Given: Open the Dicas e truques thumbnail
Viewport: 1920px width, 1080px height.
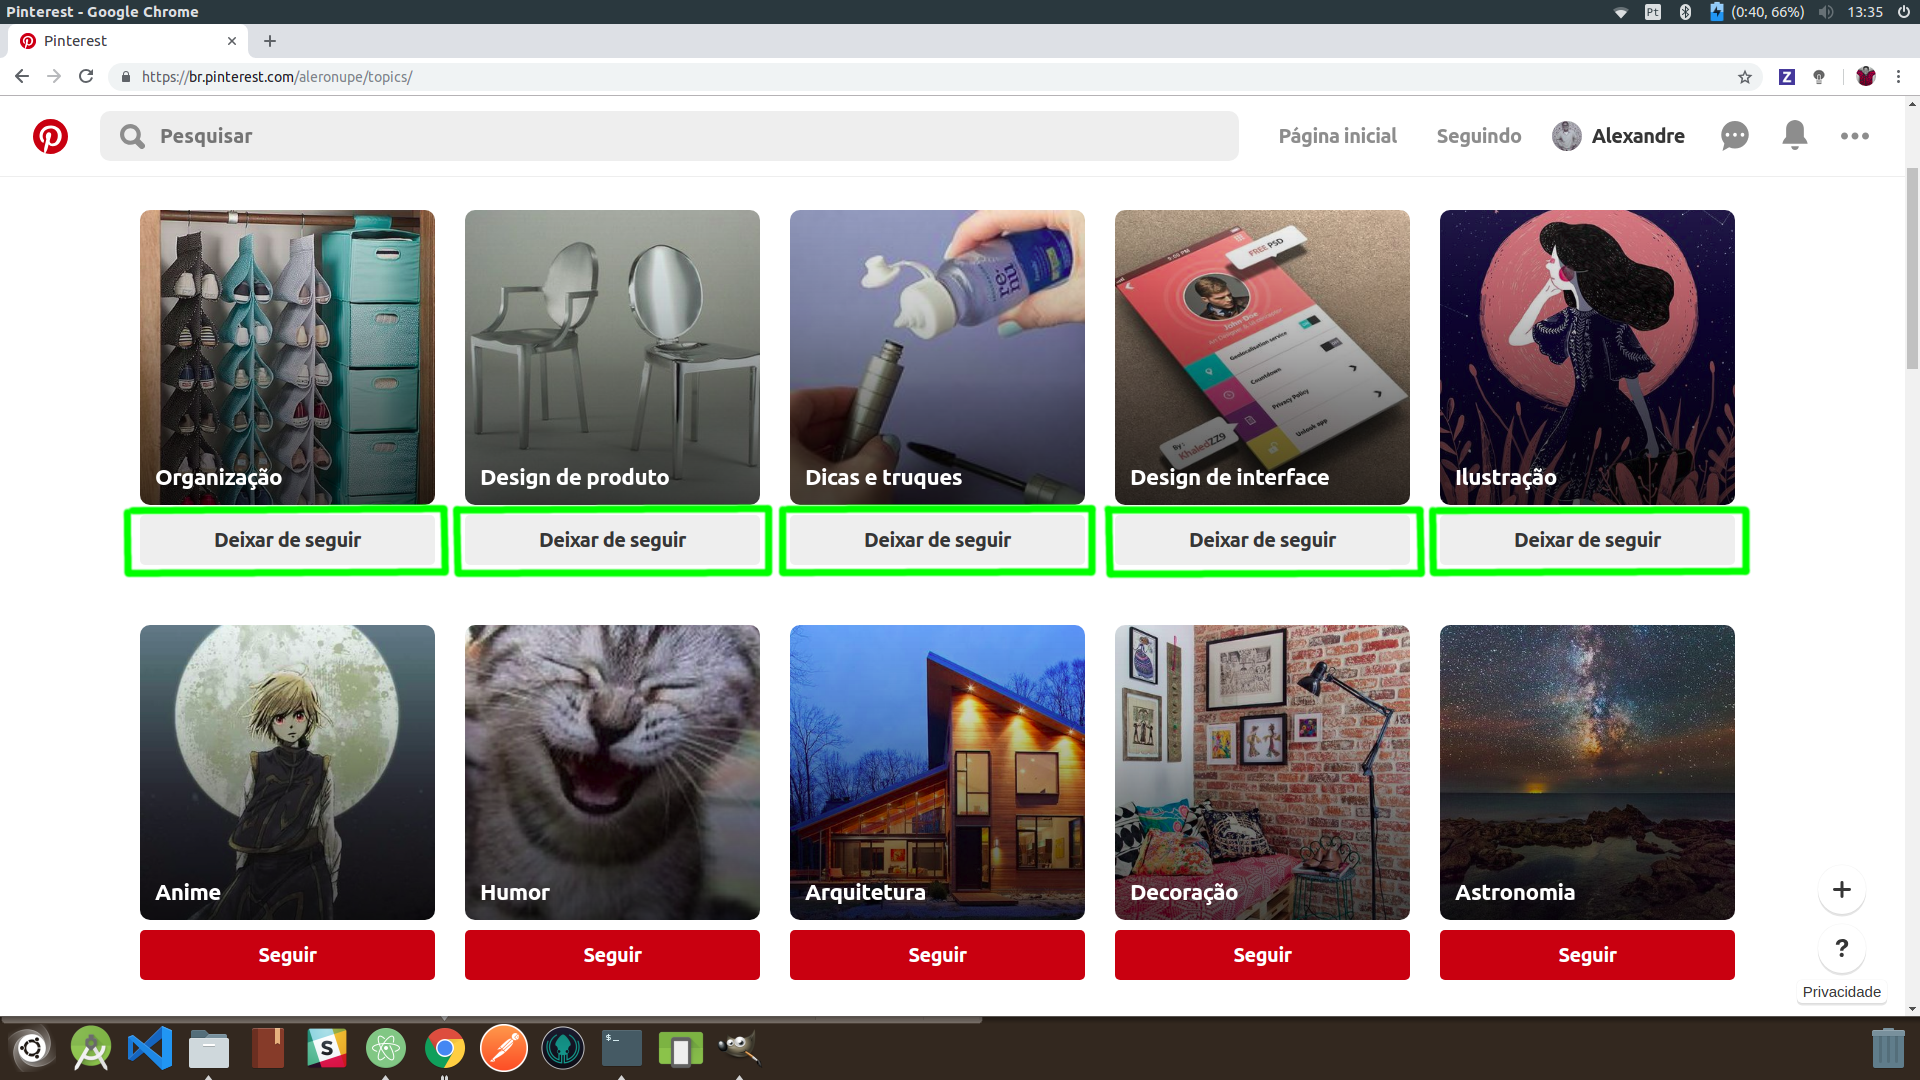Looking at the screenshot, I should 937,357.
